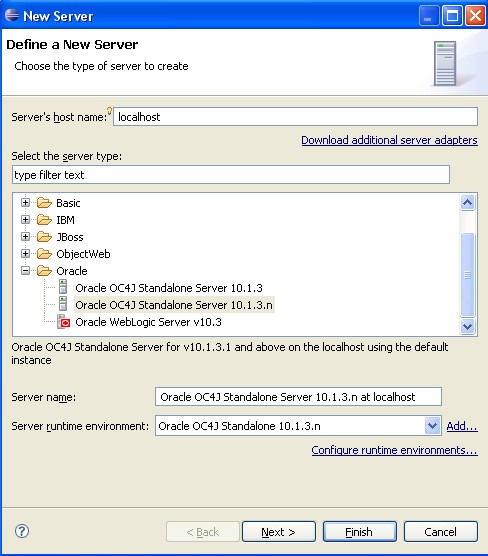The height and width of the screenshot is (556, 488).
Task: Click the JBoss folder icon
Action: (x=44, y=237)
